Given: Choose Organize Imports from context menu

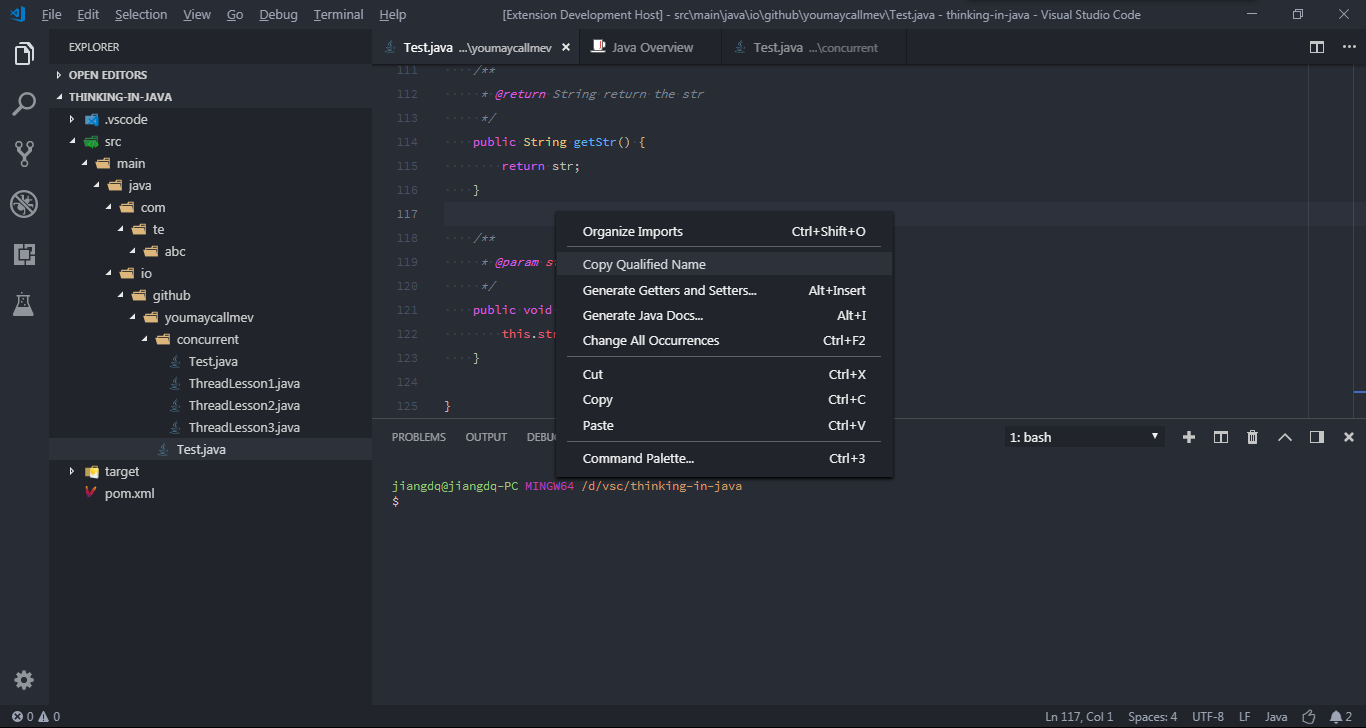Looking at the screenshot, I should point(724,231).
